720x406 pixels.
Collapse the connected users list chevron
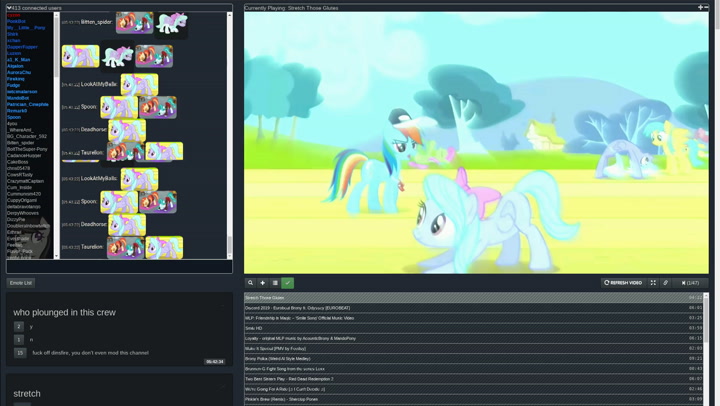(x=9, y=8)
